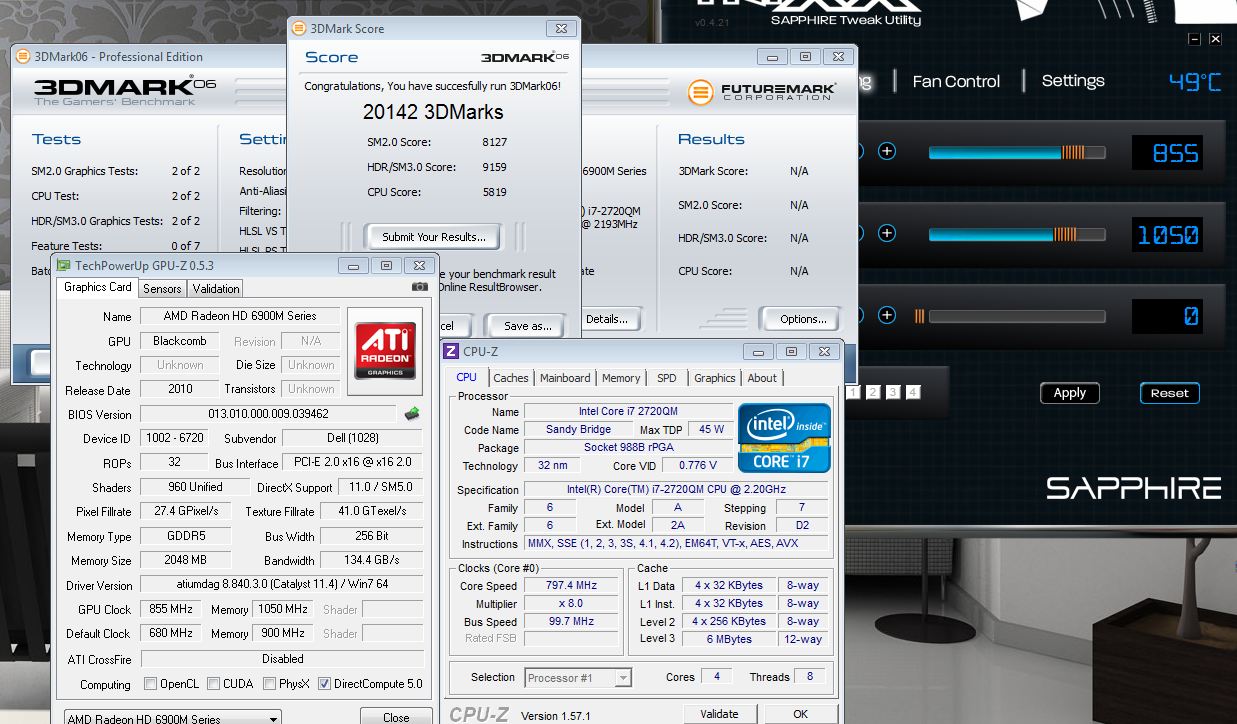Click the slider for the 0 value row
Image resolution: width=1237 pixels, height=724 pixels.
click(x=1017, y=316)
